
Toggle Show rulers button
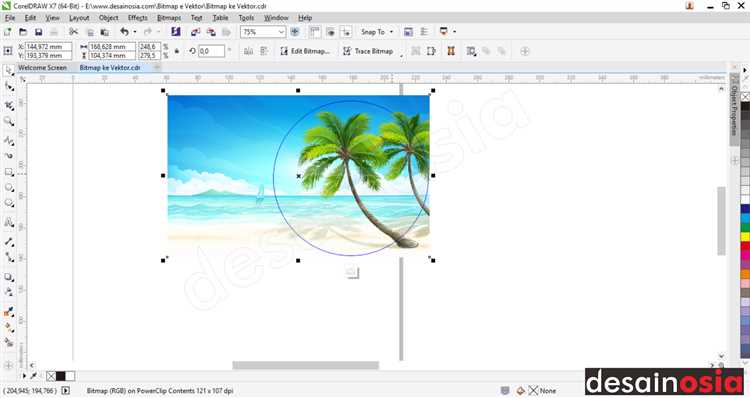coord(315,32)
